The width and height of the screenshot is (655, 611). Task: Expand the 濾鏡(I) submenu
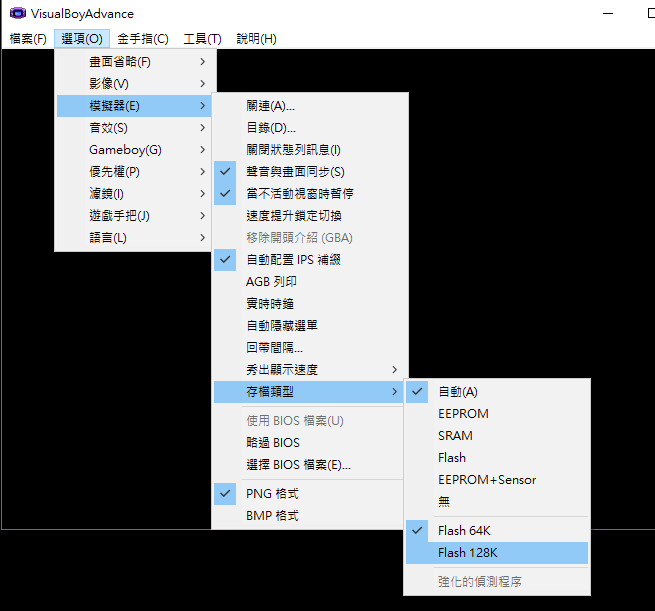pyautogui.click(x=134, y=194)
